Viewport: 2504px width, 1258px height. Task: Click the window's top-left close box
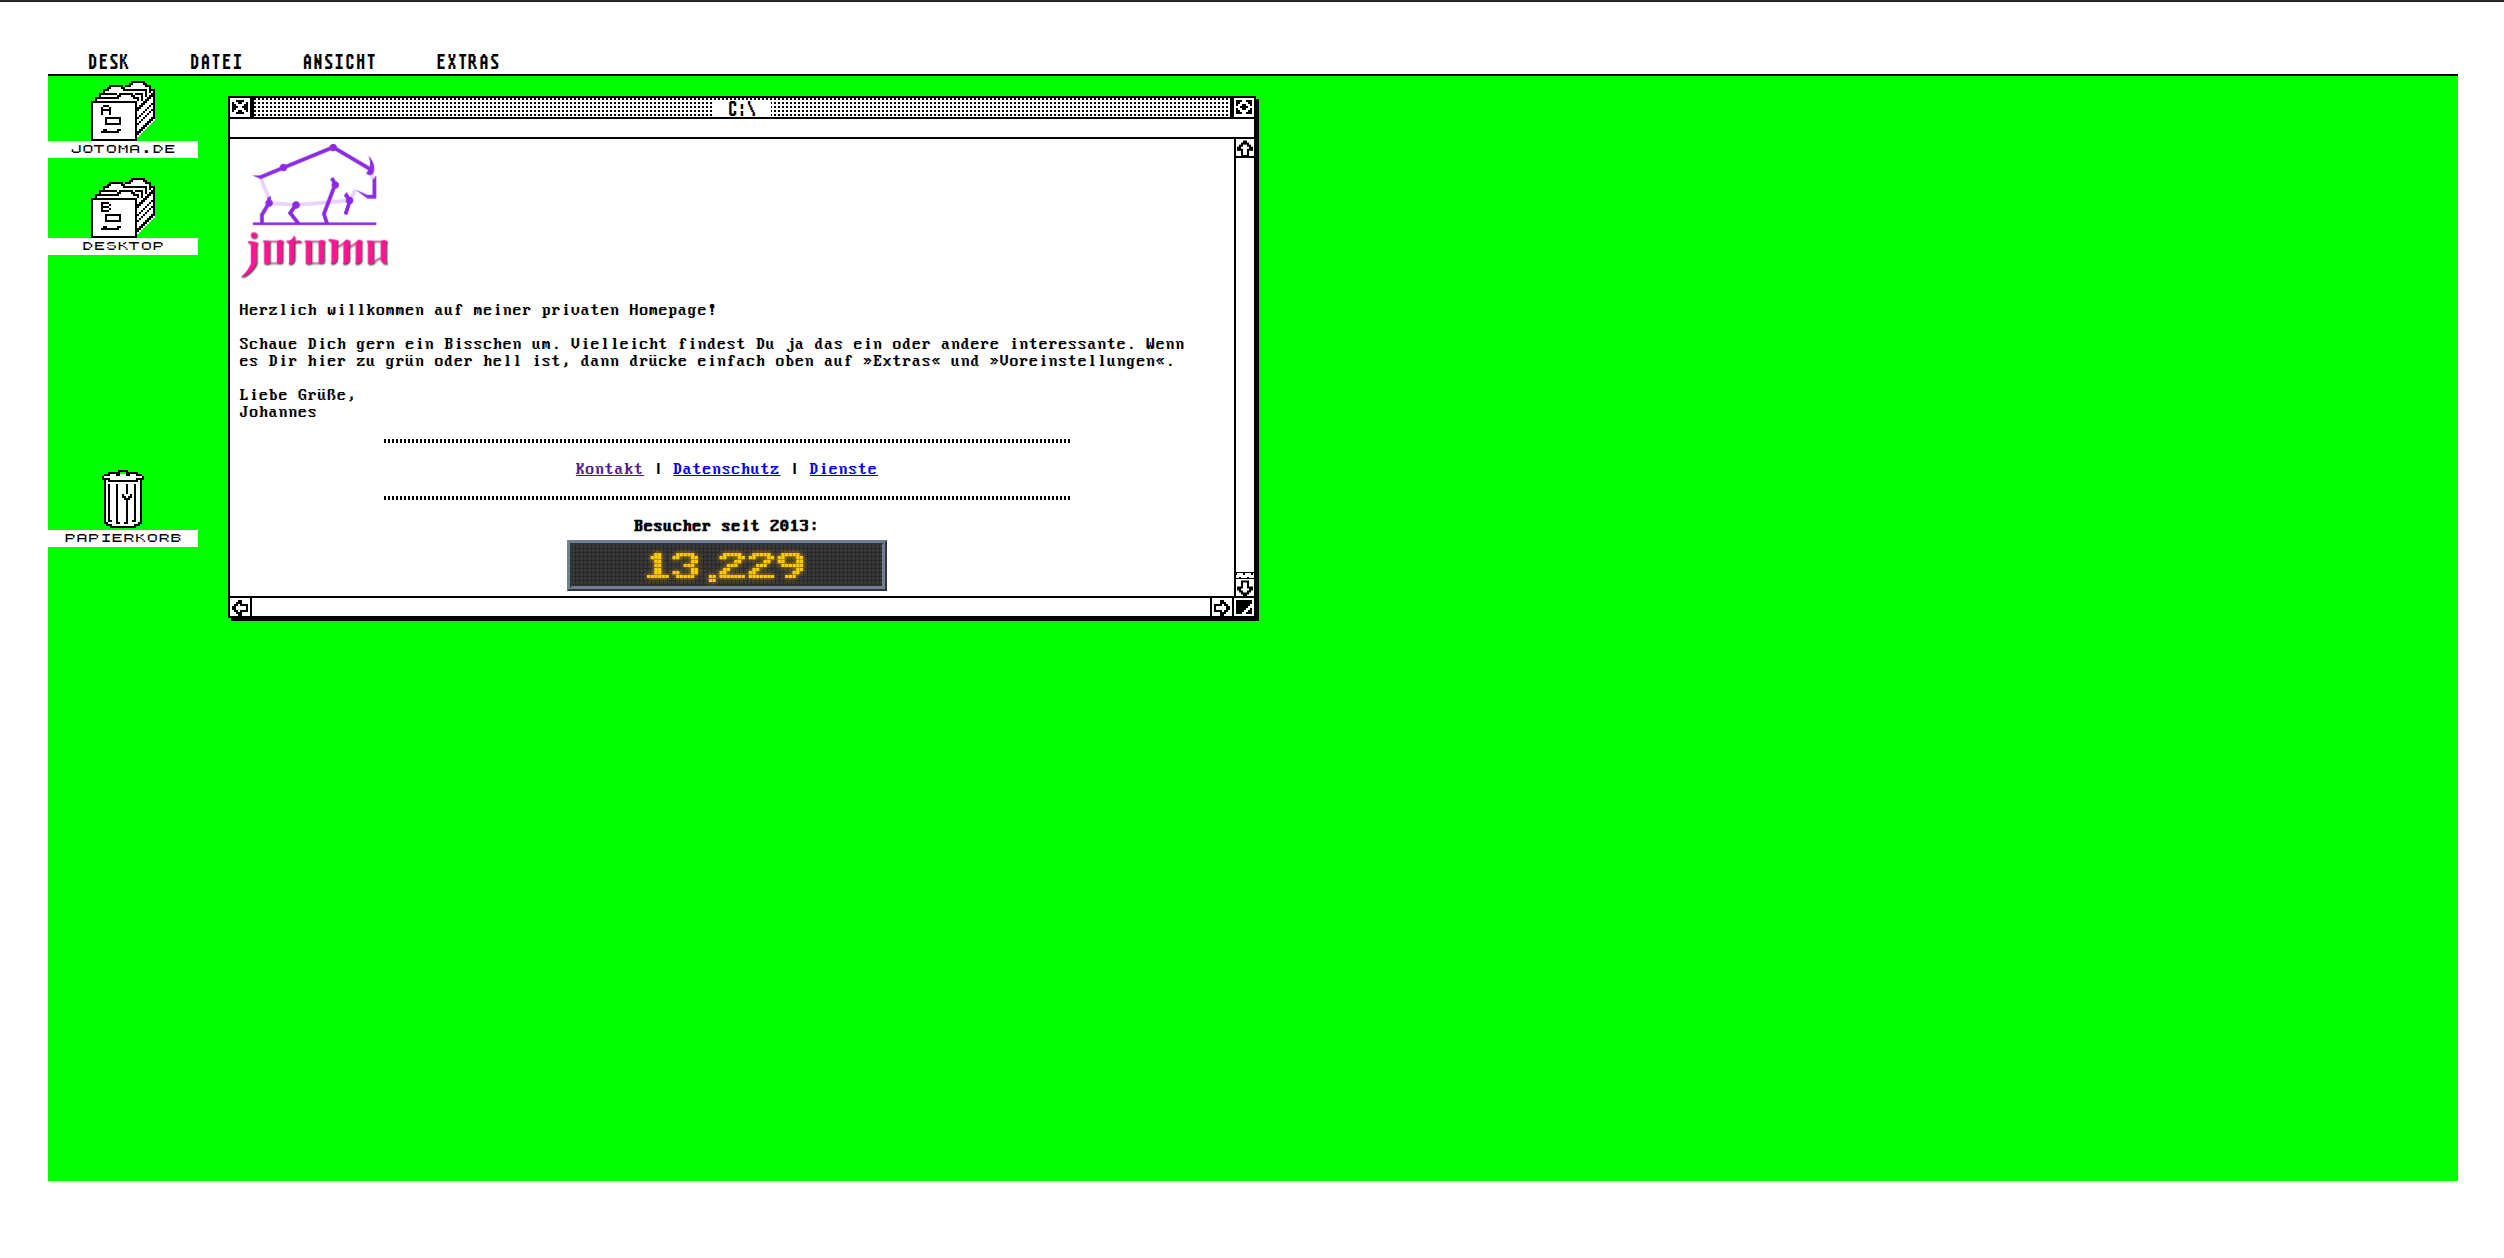[x=240, y=108]
